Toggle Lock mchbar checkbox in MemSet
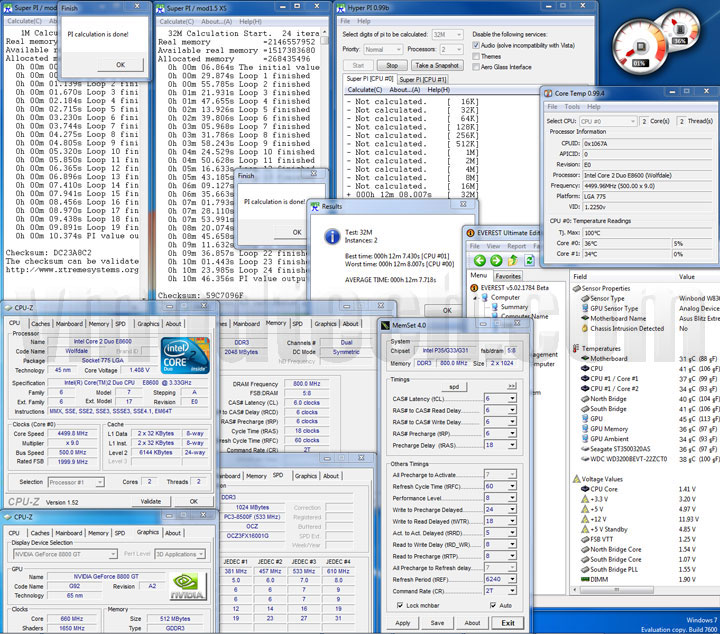This screenshot has width=720, height=634. coord(400,606)
